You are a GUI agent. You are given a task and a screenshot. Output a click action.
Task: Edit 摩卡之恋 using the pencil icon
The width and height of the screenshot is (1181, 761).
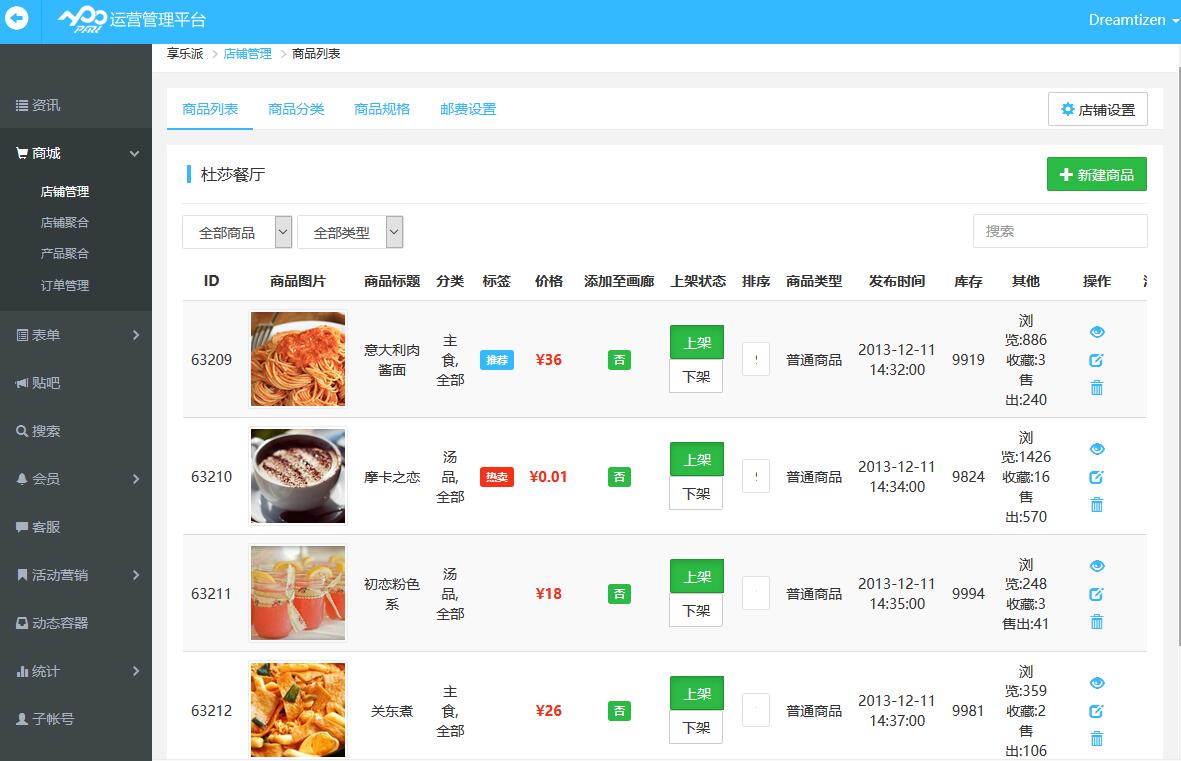[x=1097, y=477]
